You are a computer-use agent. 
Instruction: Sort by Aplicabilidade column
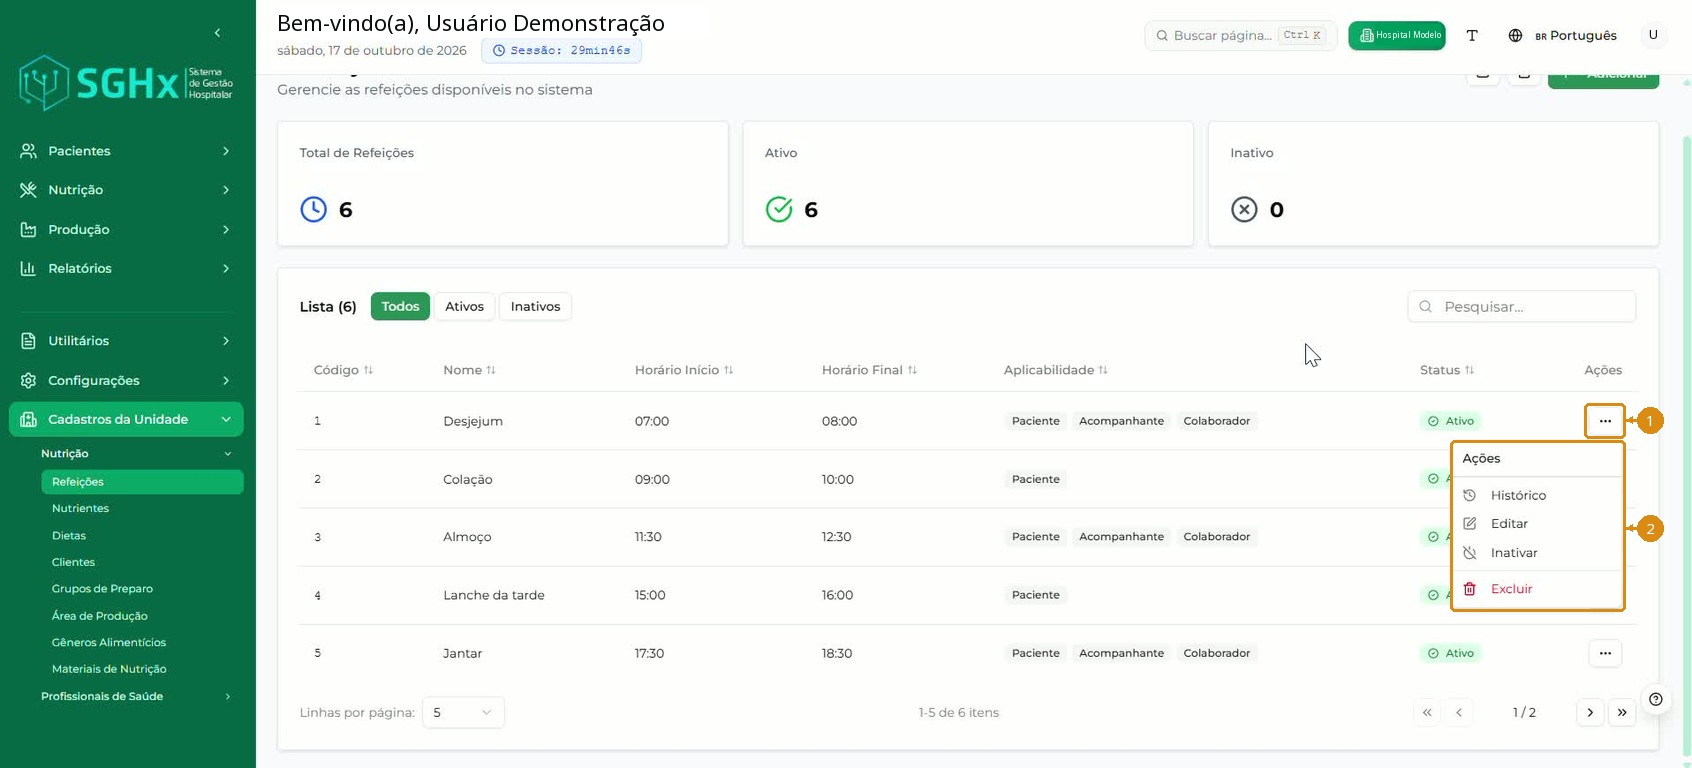[x=1056, y=370]
